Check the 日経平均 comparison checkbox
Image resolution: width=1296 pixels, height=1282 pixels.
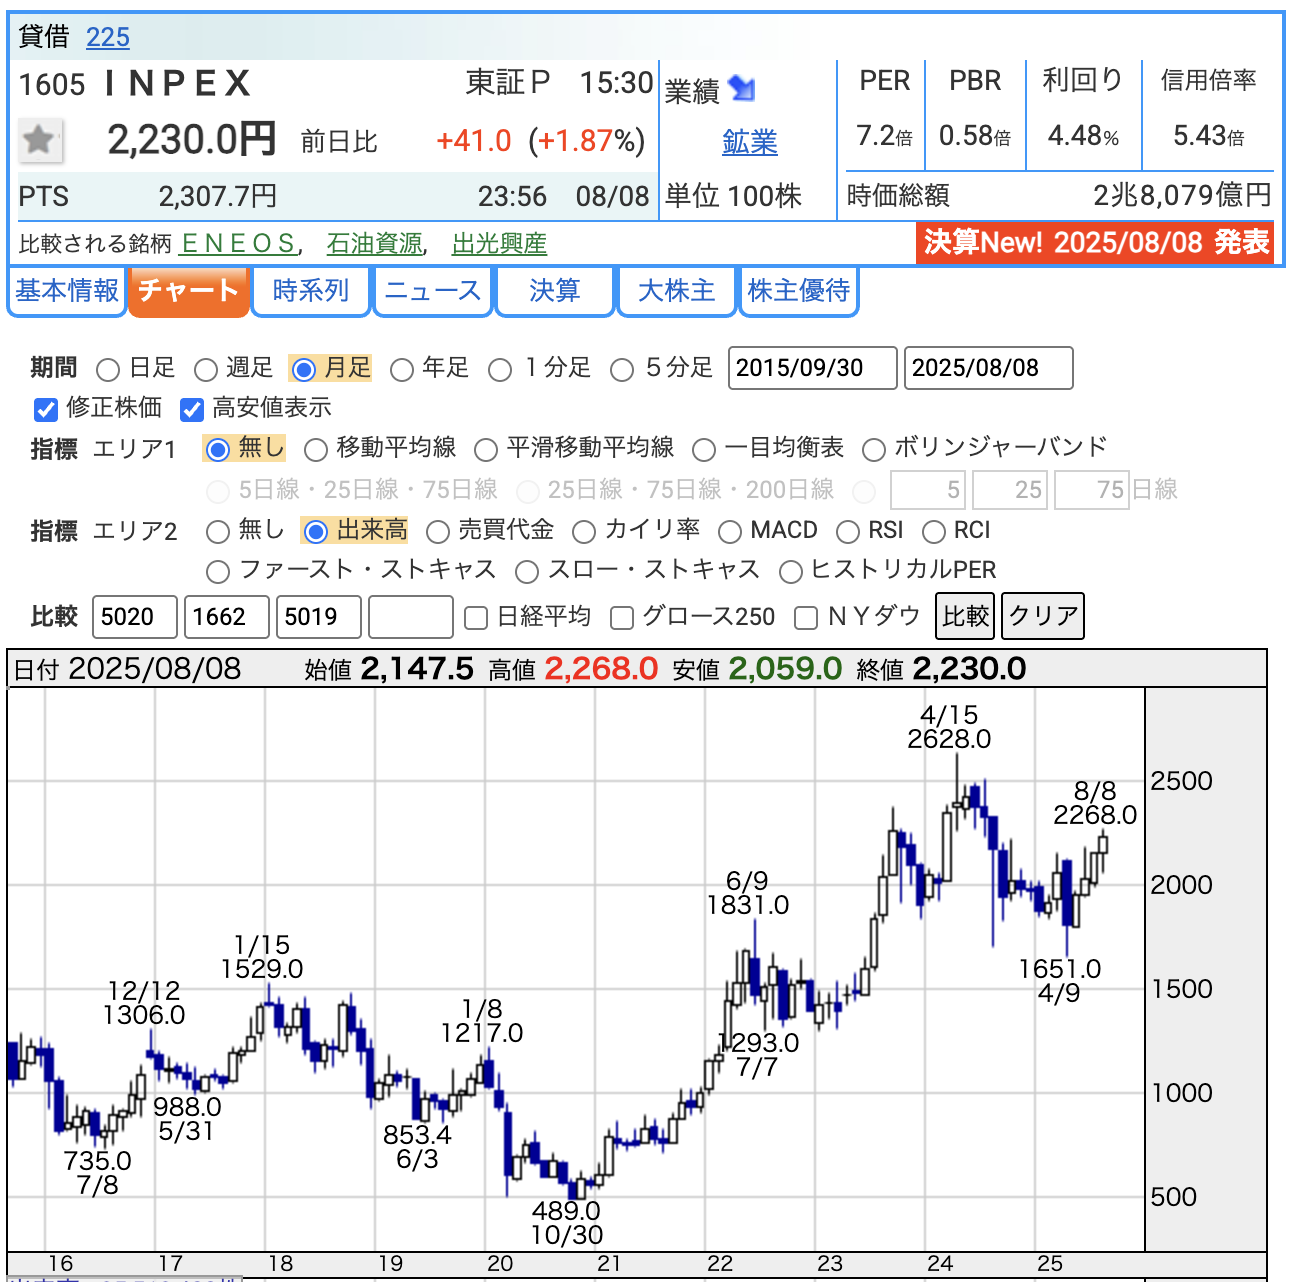[x=477, y=618]
